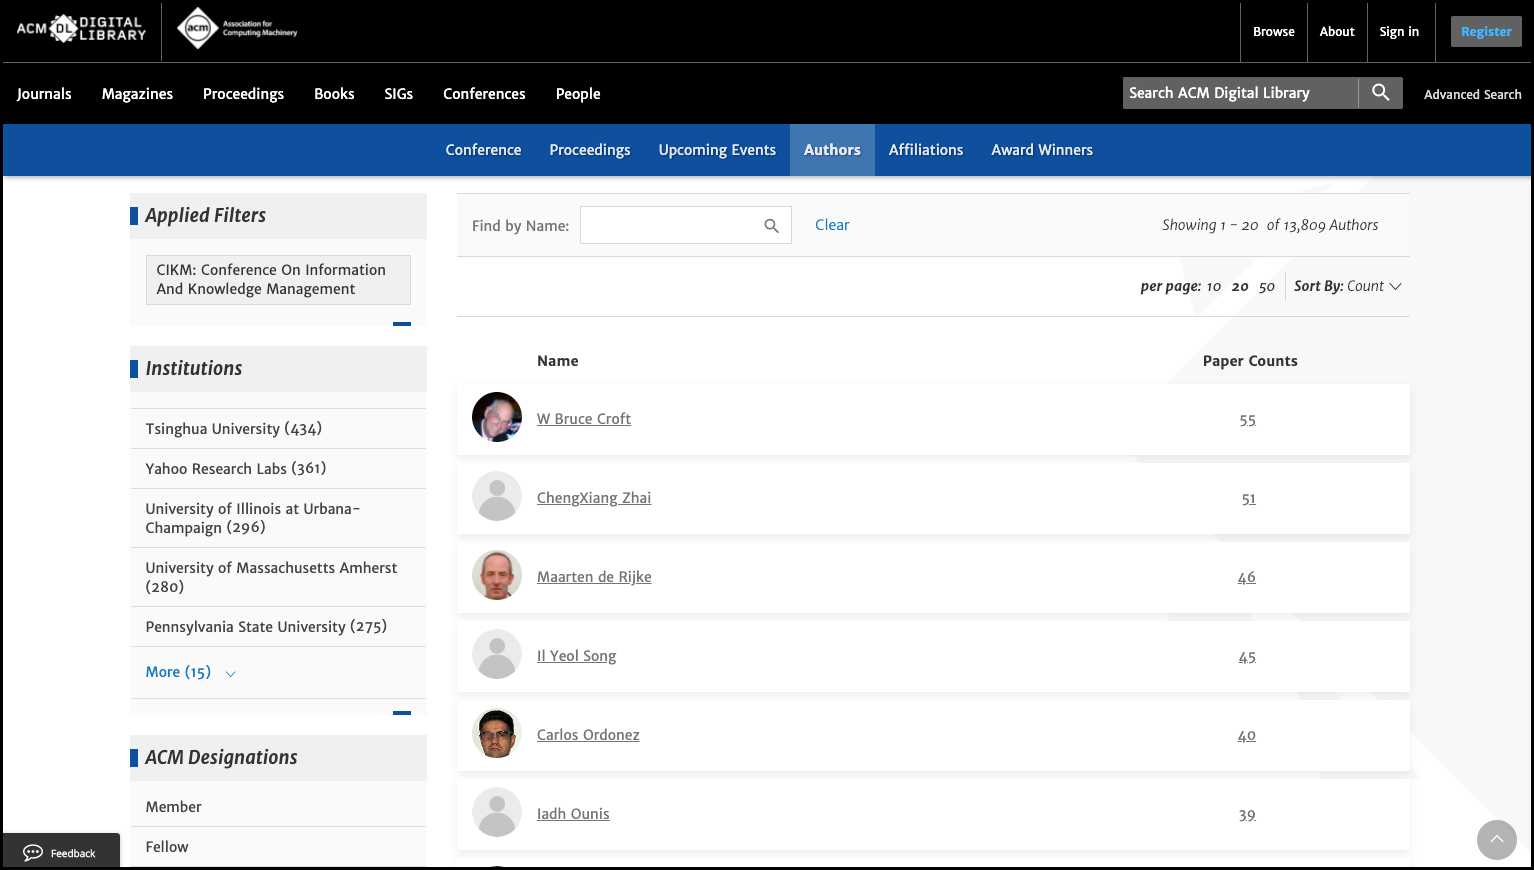The height and width of the screenshot is (870, 1534).
Task: Open Il Yeol Song author link
Action: pyautogui.click(x=576, y=656)
